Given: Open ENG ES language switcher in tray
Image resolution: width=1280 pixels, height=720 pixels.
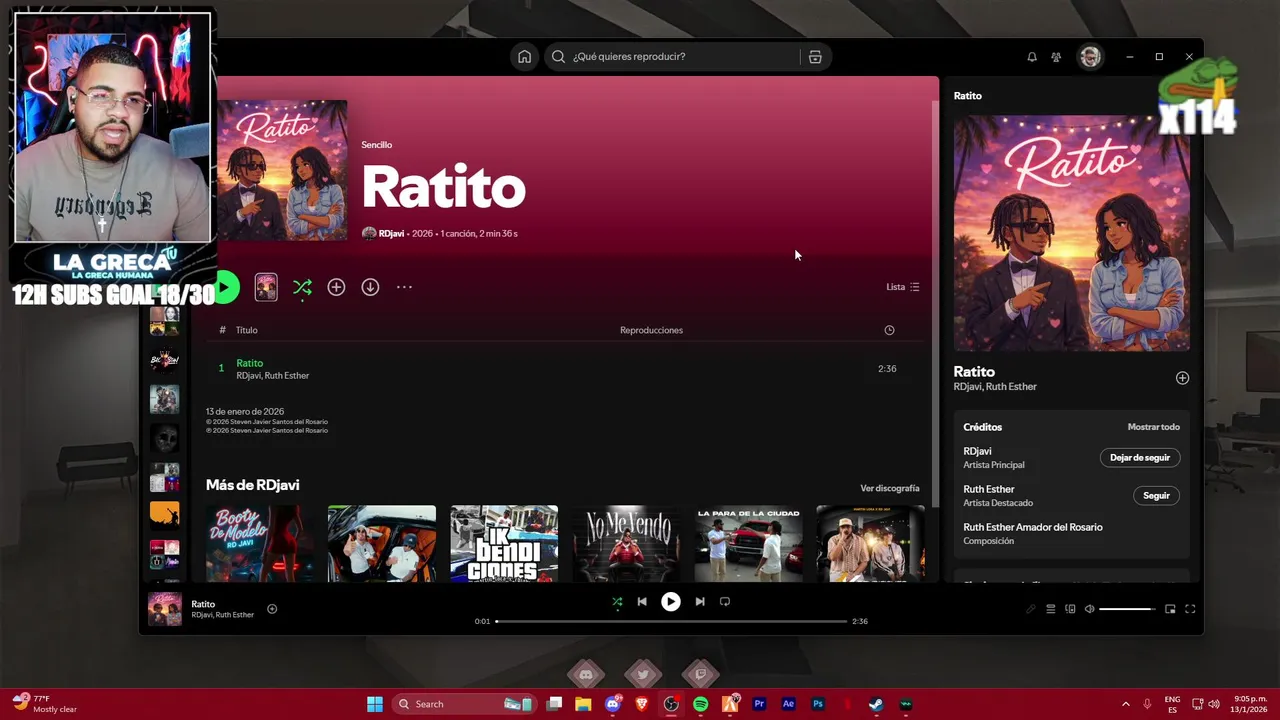Looking at the screenshot, I should click(x=1172, y=704).
